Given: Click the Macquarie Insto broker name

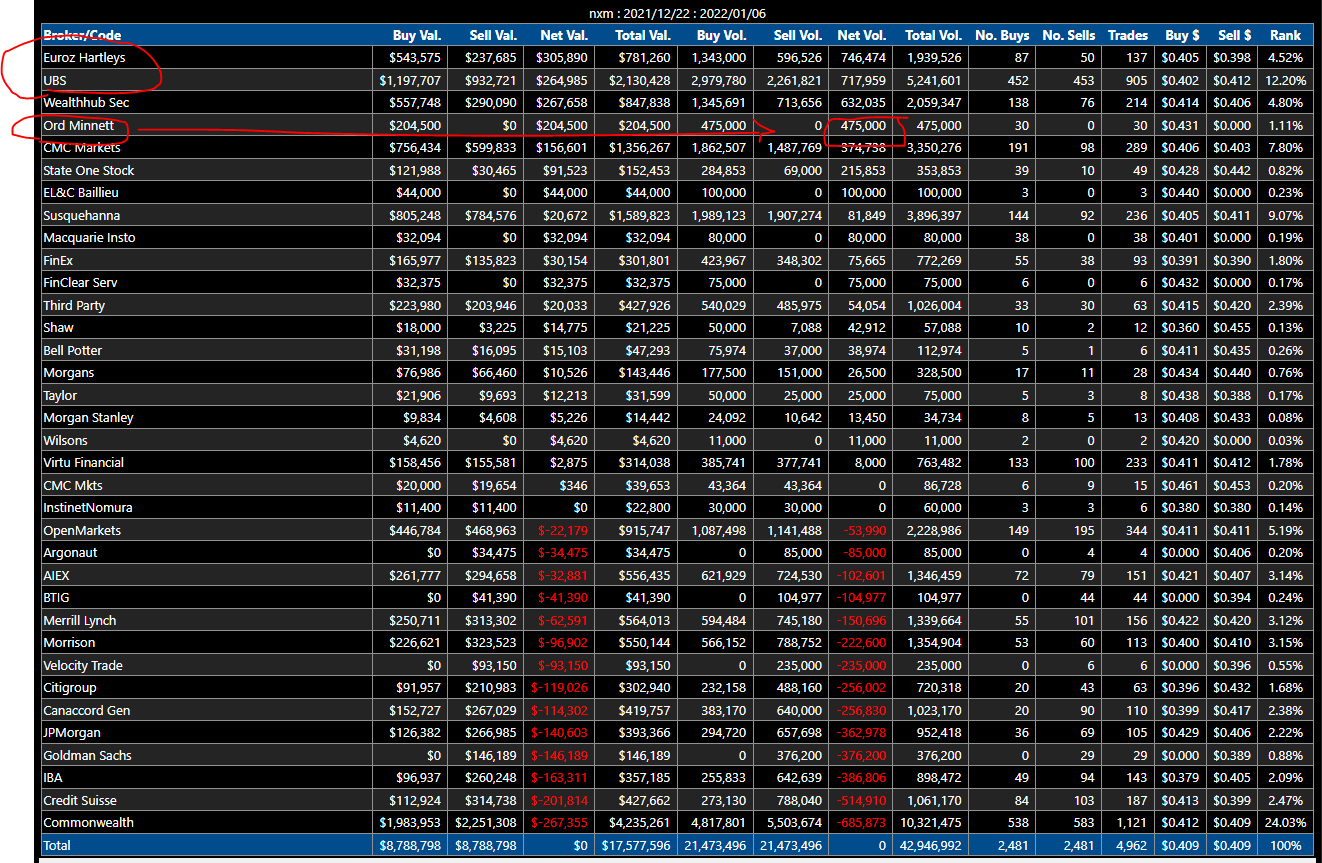Looking at the screenshot, I should pyautogui.click(x=89, y=237).
